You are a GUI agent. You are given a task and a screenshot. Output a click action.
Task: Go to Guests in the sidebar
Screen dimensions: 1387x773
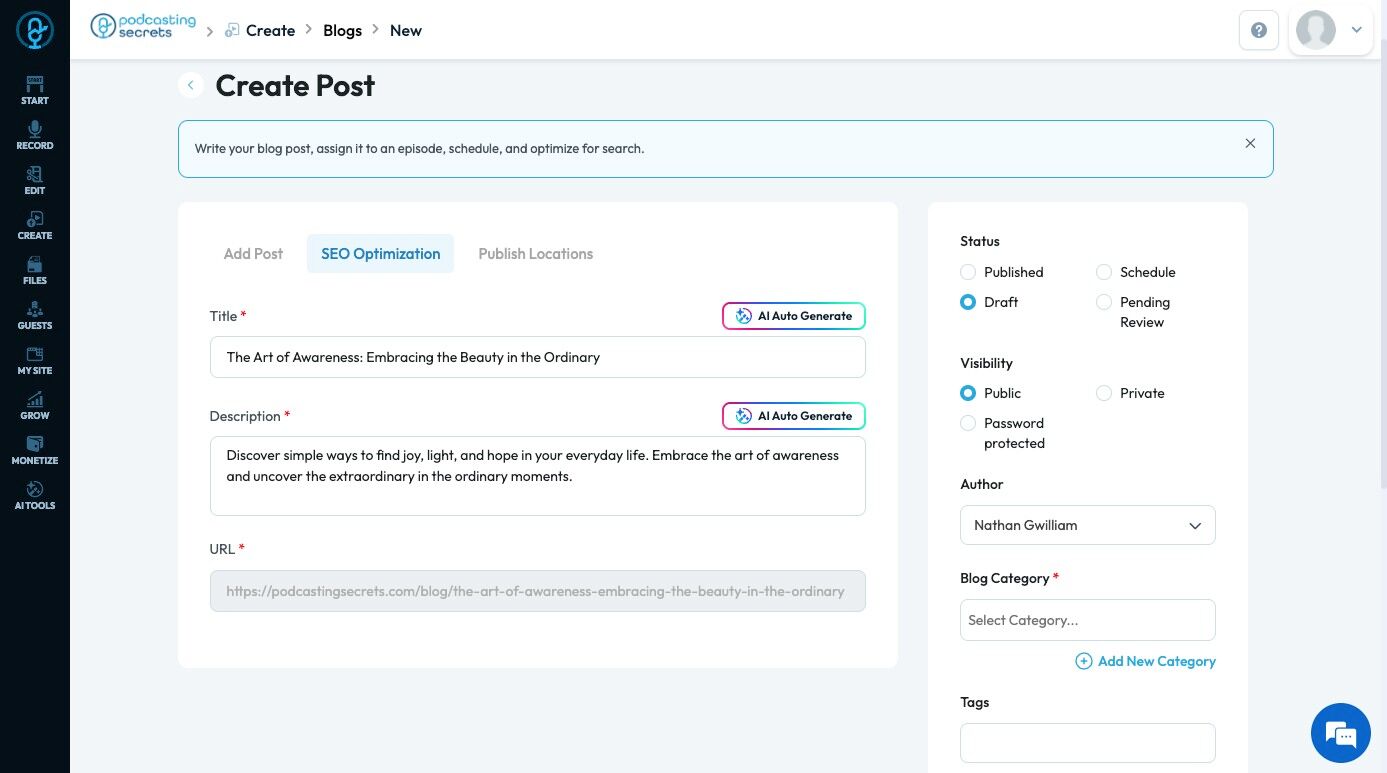[34, 315]
